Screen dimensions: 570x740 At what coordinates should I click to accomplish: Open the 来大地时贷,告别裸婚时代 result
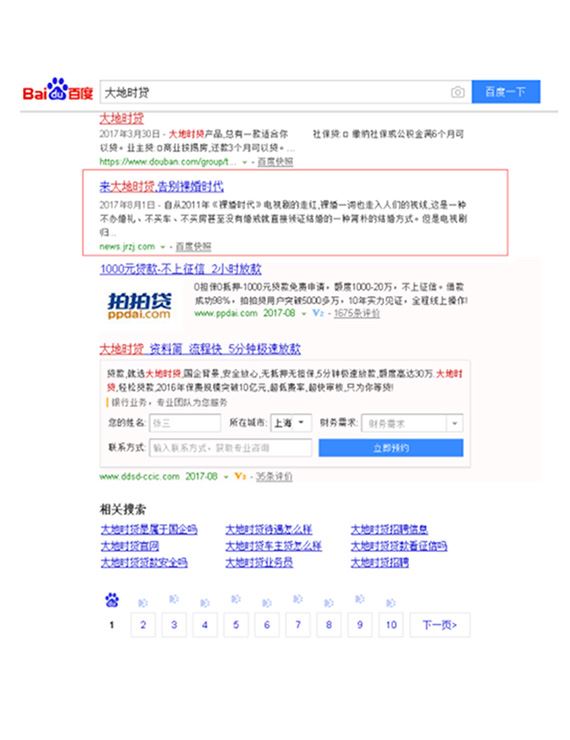coord(161,186)
